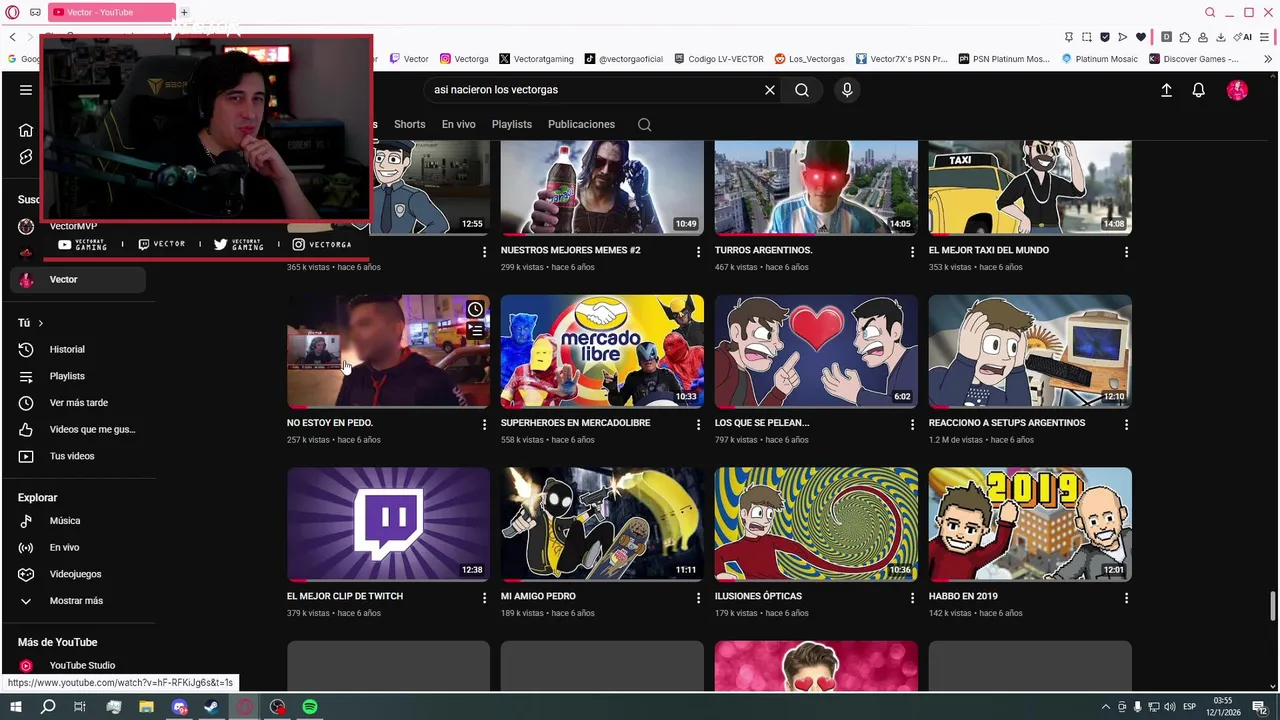1280x720 pixels.
Task: Open Videojuegos under Explorar
Action: (x=77, y=574)
